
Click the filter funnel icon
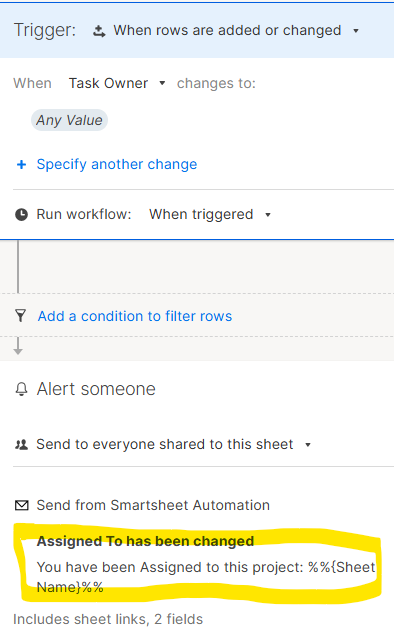(20, 316)
